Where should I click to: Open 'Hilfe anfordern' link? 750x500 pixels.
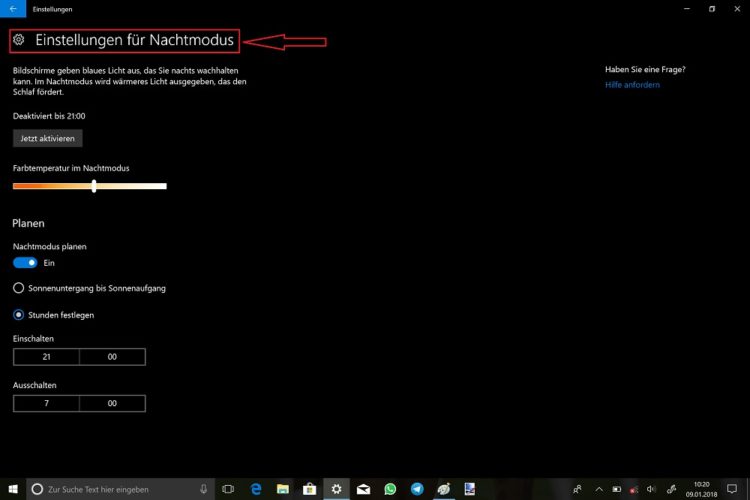[632, 85]
